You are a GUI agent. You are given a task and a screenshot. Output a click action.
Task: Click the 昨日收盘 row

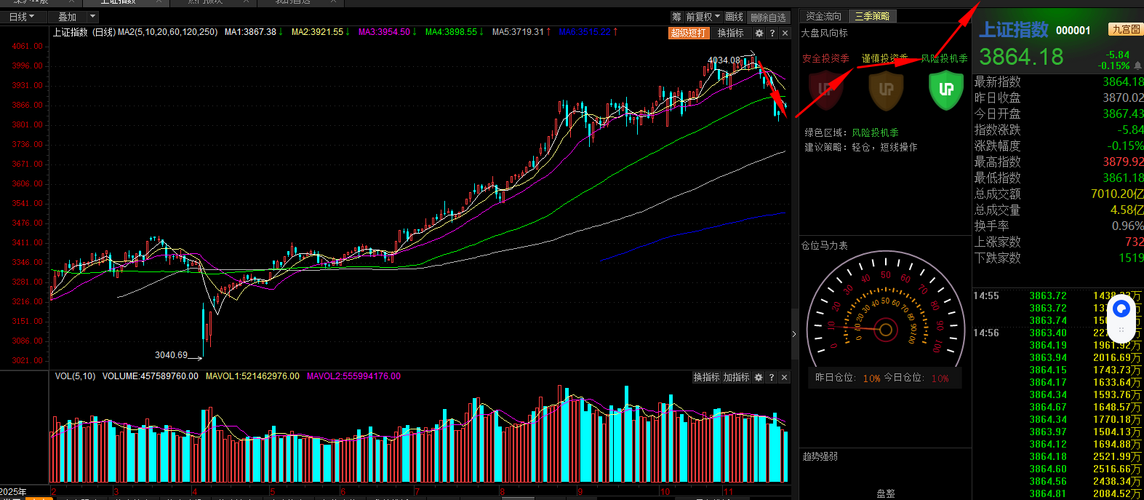point(1059,98)
